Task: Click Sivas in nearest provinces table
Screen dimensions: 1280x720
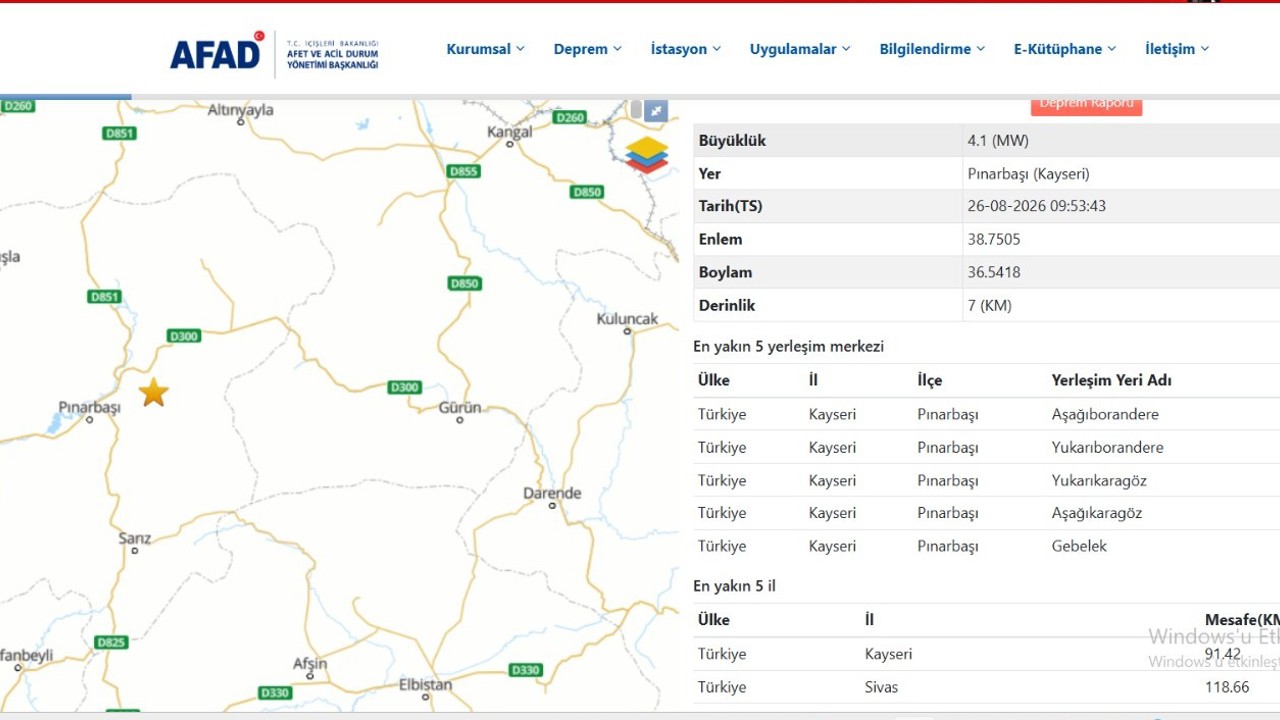Action: pyautogui.click(x=881, y=687)
